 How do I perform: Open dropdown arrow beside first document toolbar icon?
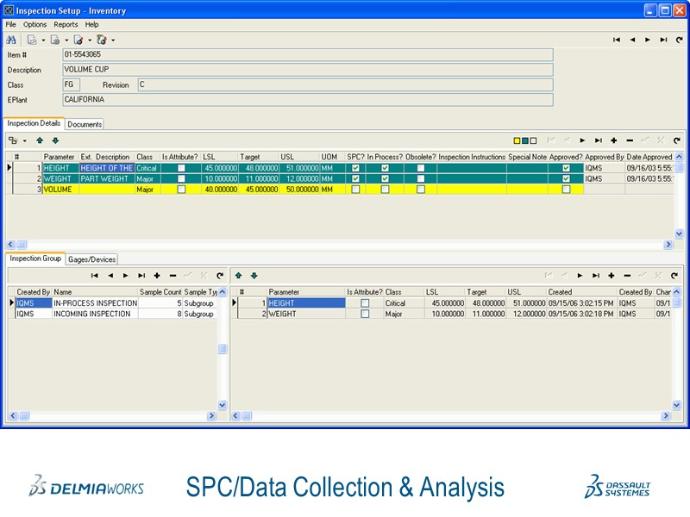click(44, 40)
